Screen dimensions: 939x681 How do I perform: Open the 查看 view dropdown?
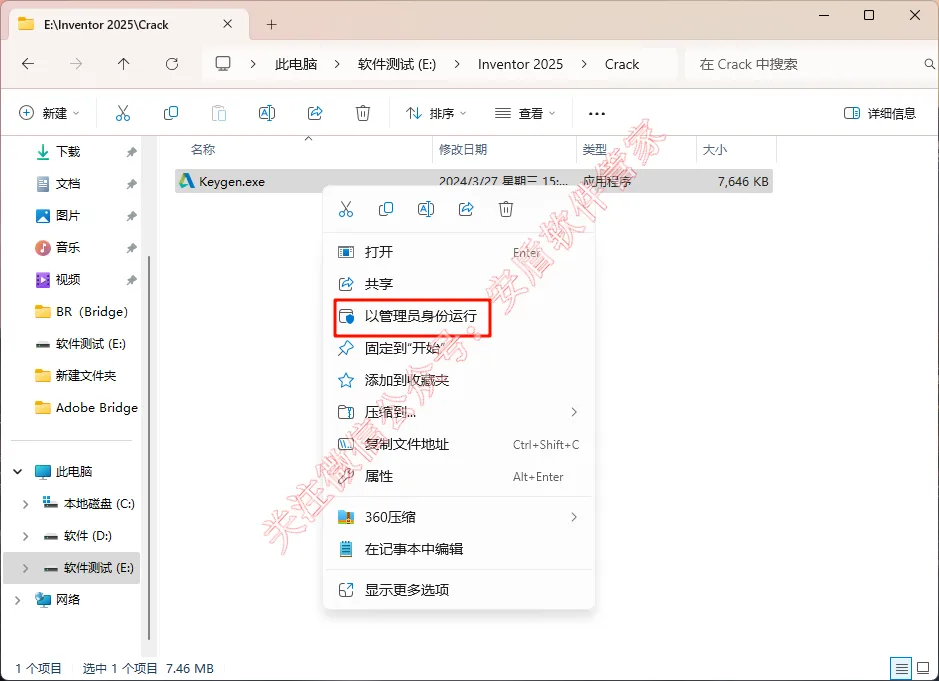pos(525,113)
